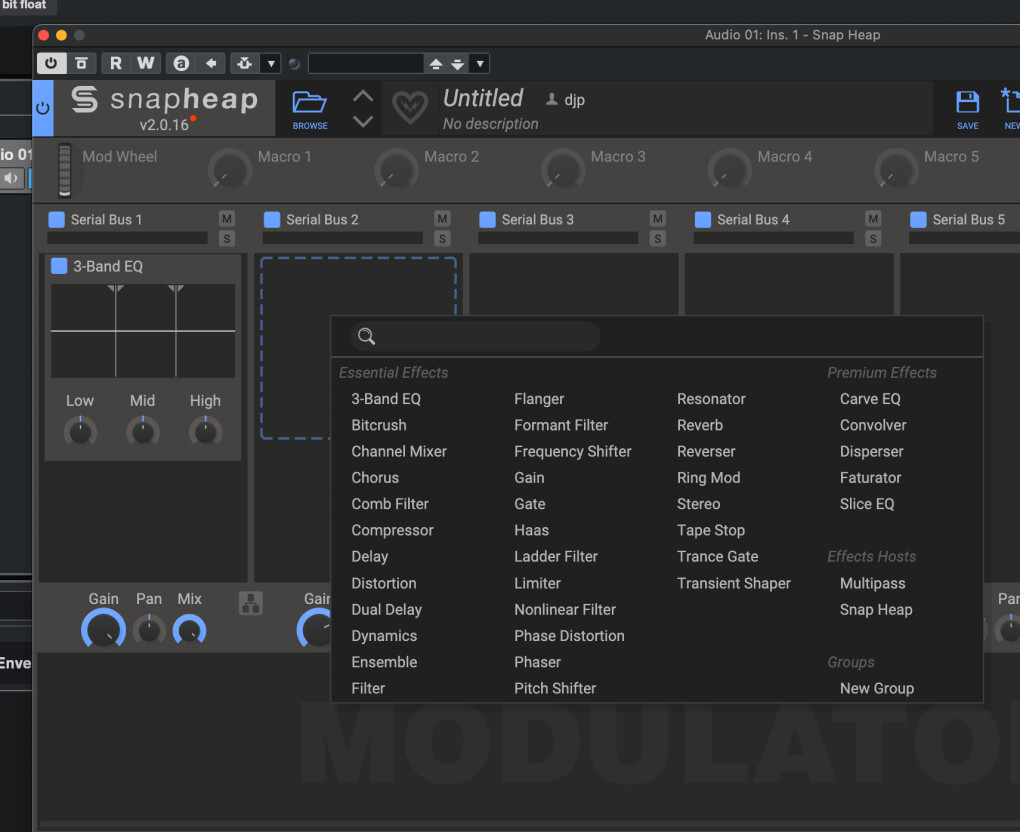
Task: Solo Serial Bus 3 with the S button
Action: (658, 239)
